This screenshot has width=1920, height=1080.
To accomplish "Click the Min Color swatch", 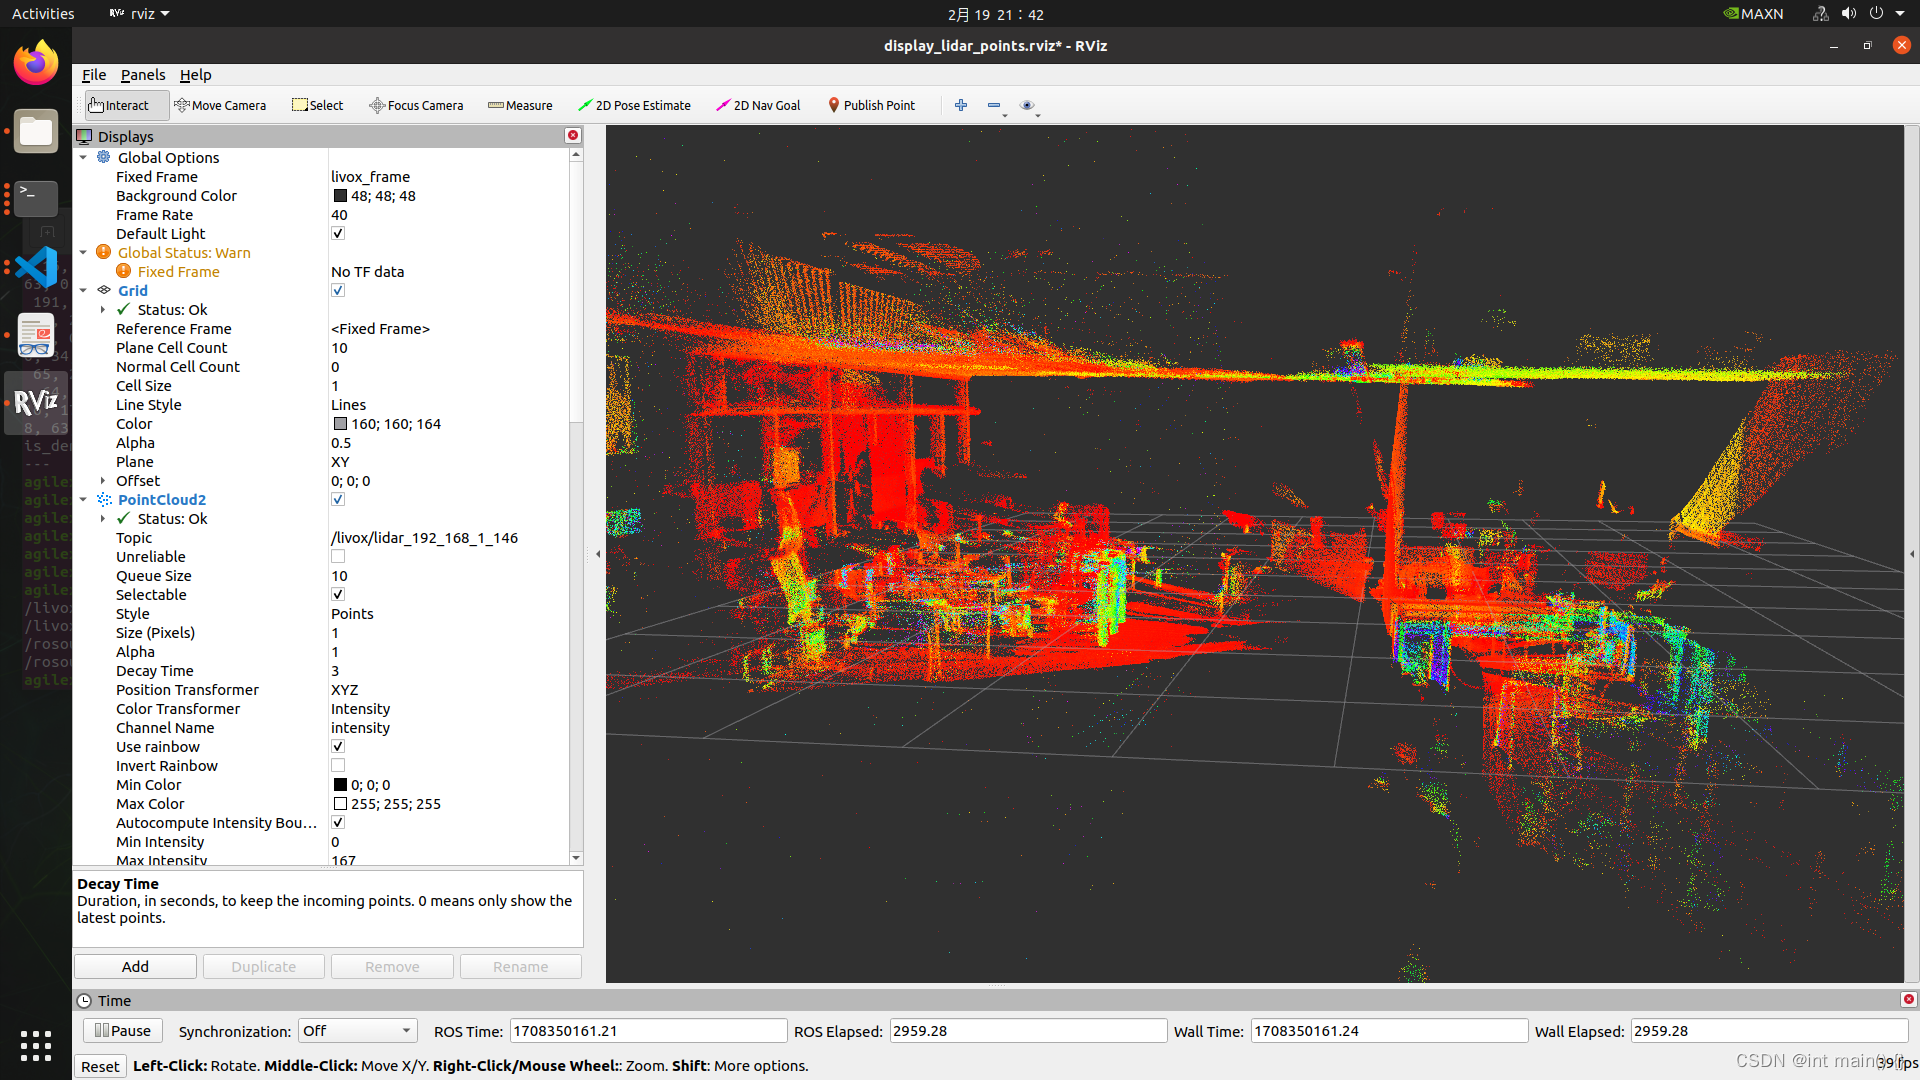I will (340, 785).
